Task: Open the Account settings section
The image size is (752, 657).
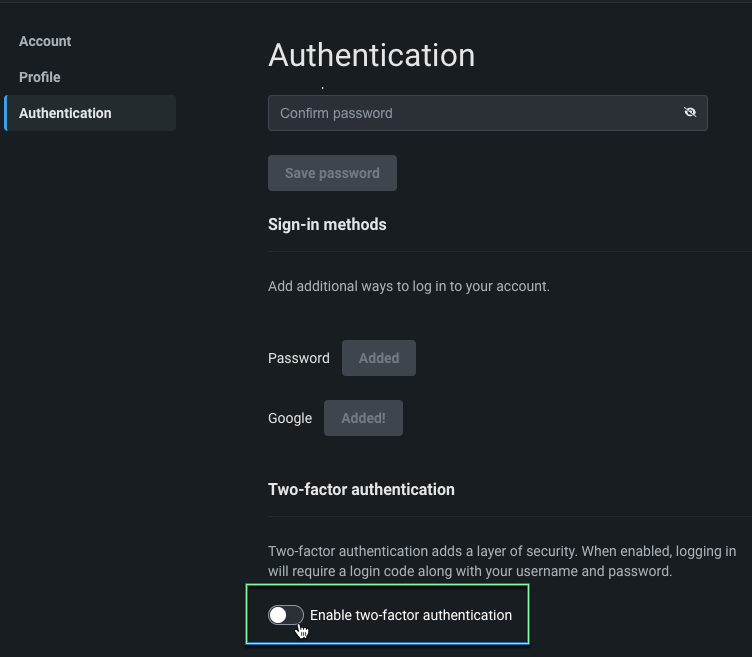Action: [45, 41]
